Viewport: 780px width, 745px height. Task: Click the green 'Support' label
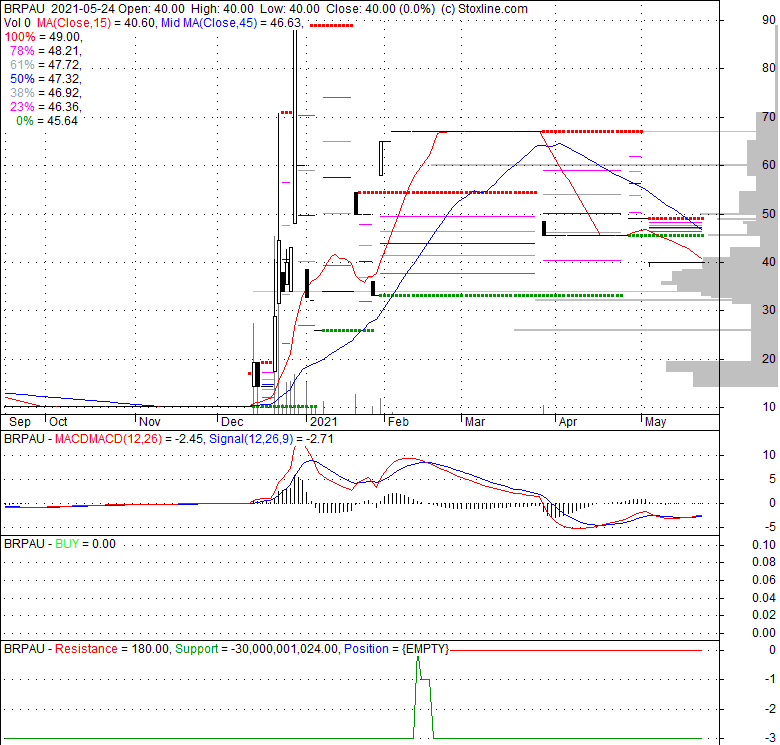(x=196, y=649)
